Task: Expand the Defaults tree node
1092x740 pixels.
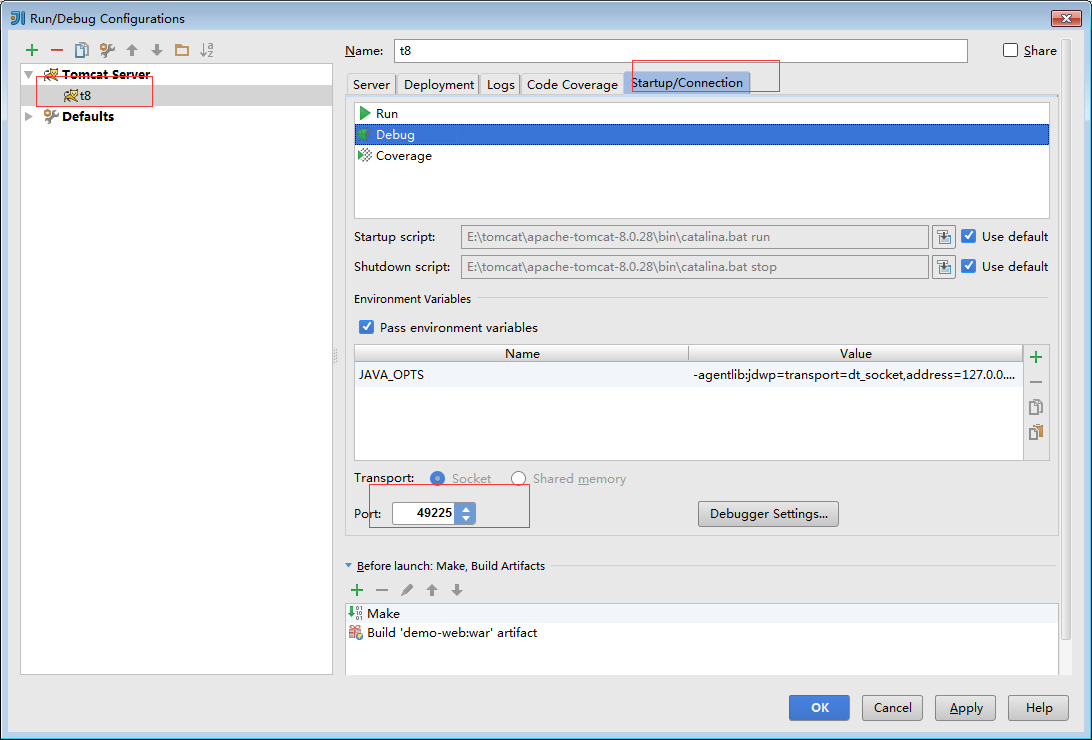Action: coord(29,116)
